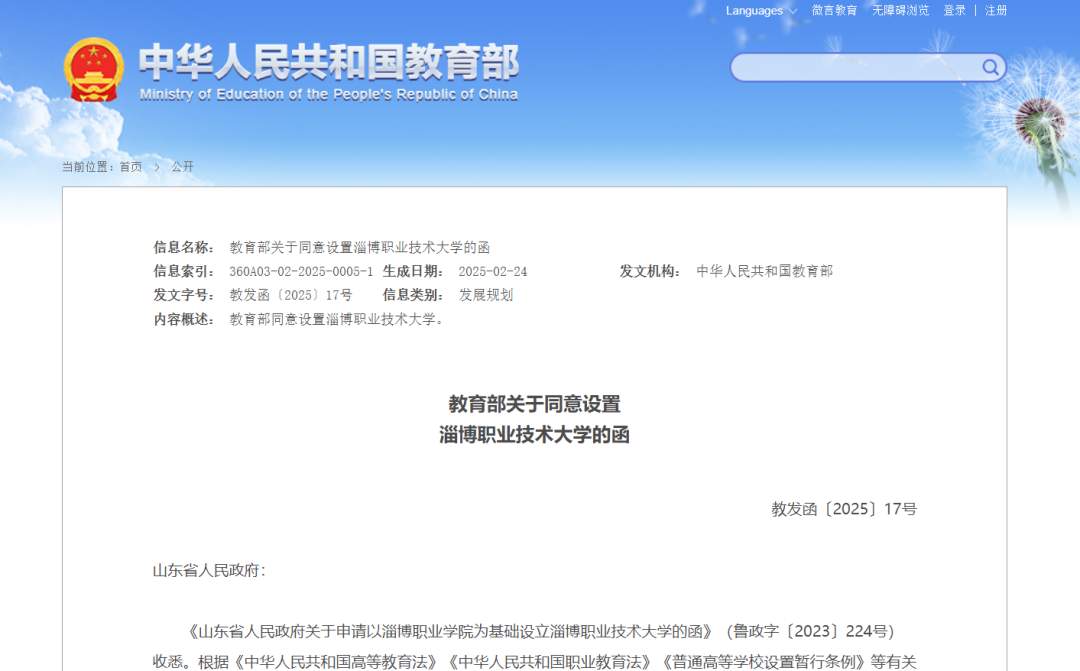Click 注册 to register
1080x671 pixels.
pyautogui.click(x=995, y=10)
